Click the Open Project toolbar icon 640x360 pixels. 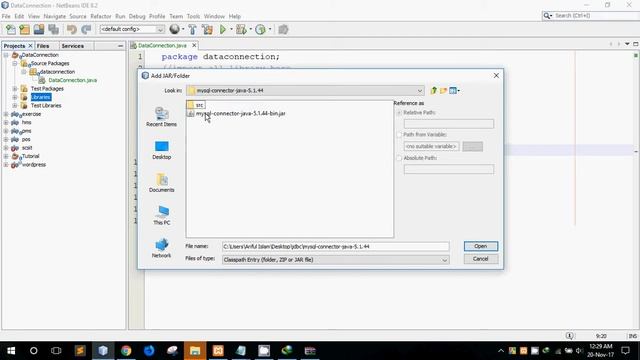pyautogui.click(x=39, y=29)
